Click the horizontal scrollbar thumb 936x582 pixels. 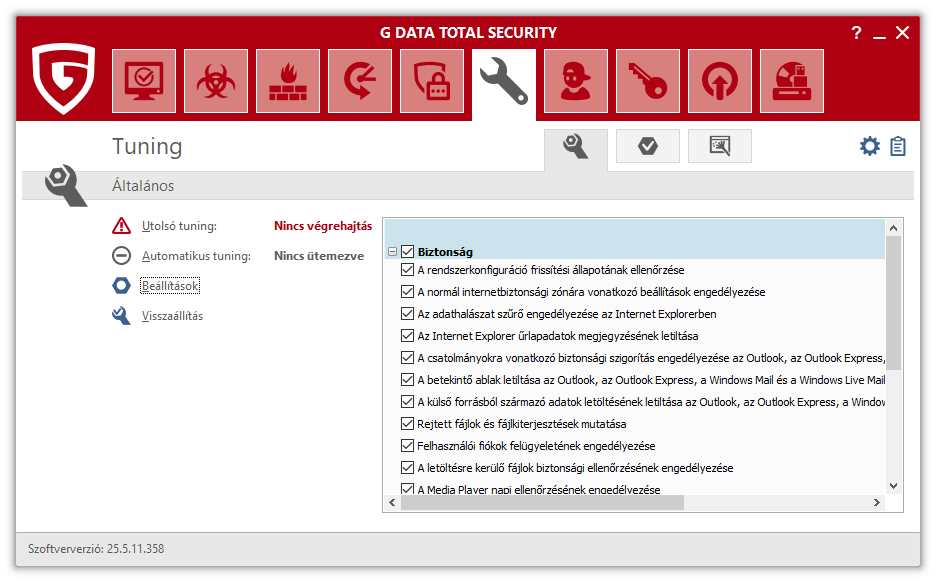[x=542, y=503]
